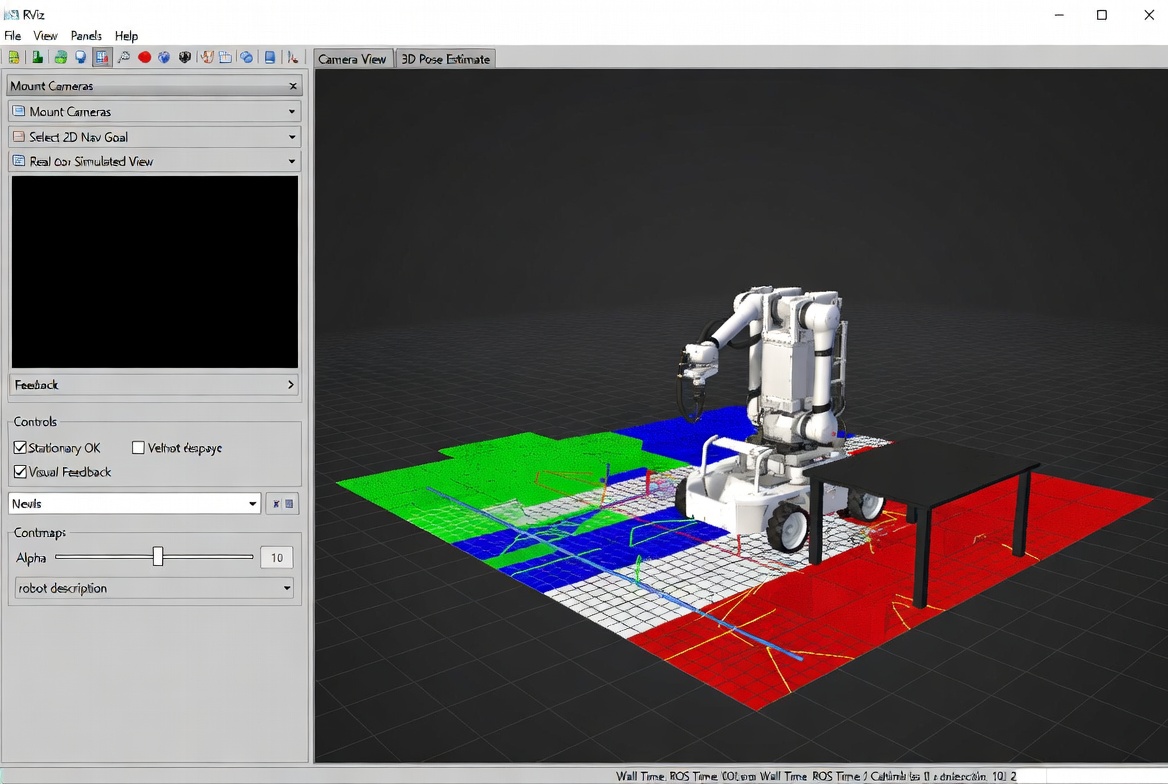
Task: Expand the Feedback section chevron
Action: pos(291,385)
